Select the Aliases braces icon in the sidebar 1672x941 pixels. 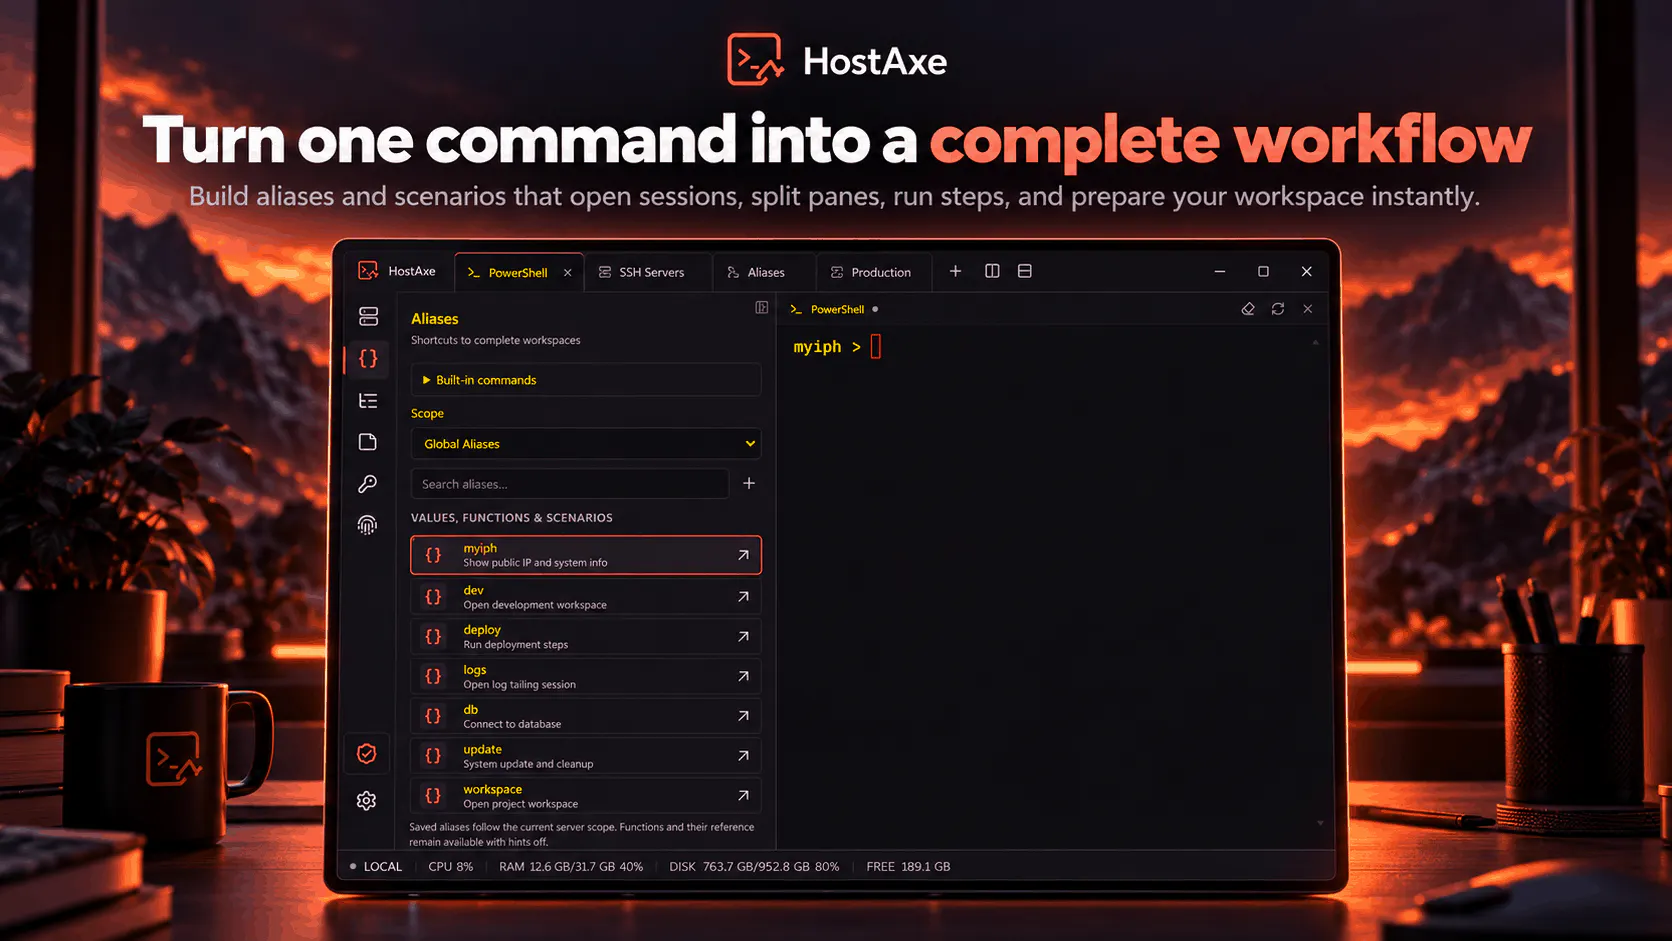(368, 358)
